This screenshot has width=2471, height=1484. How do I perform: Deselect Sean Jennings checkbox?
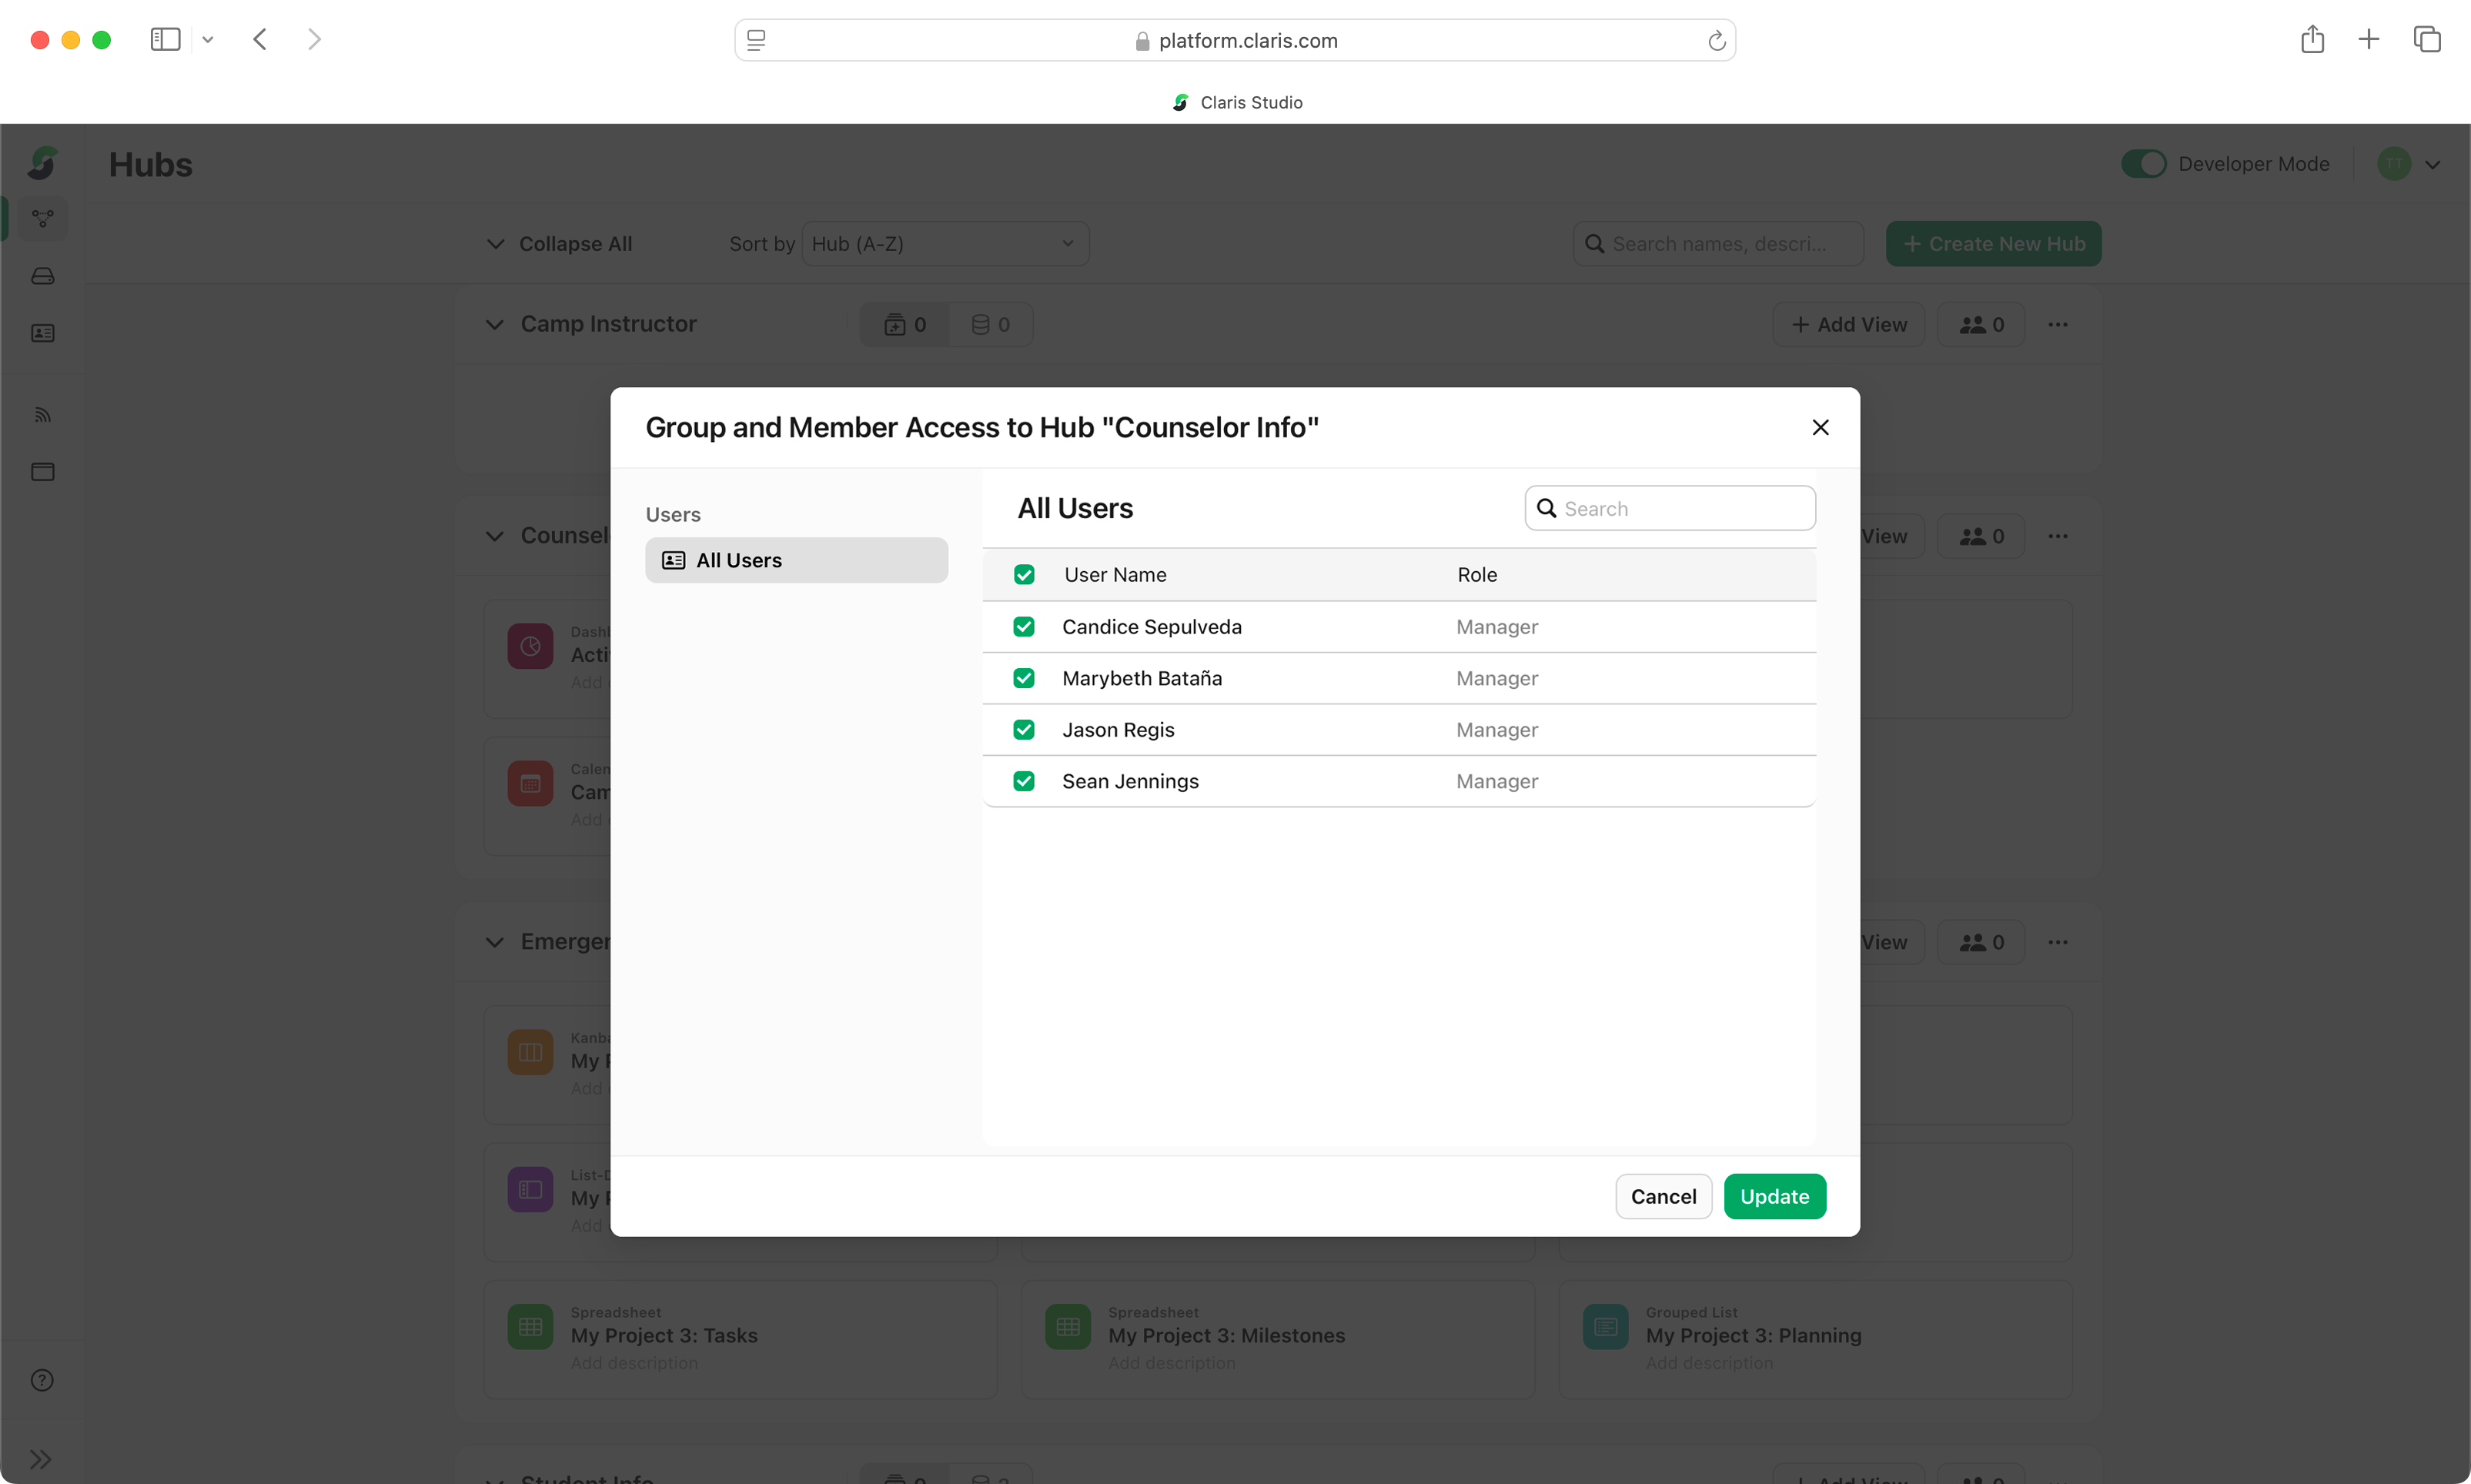1023,781
